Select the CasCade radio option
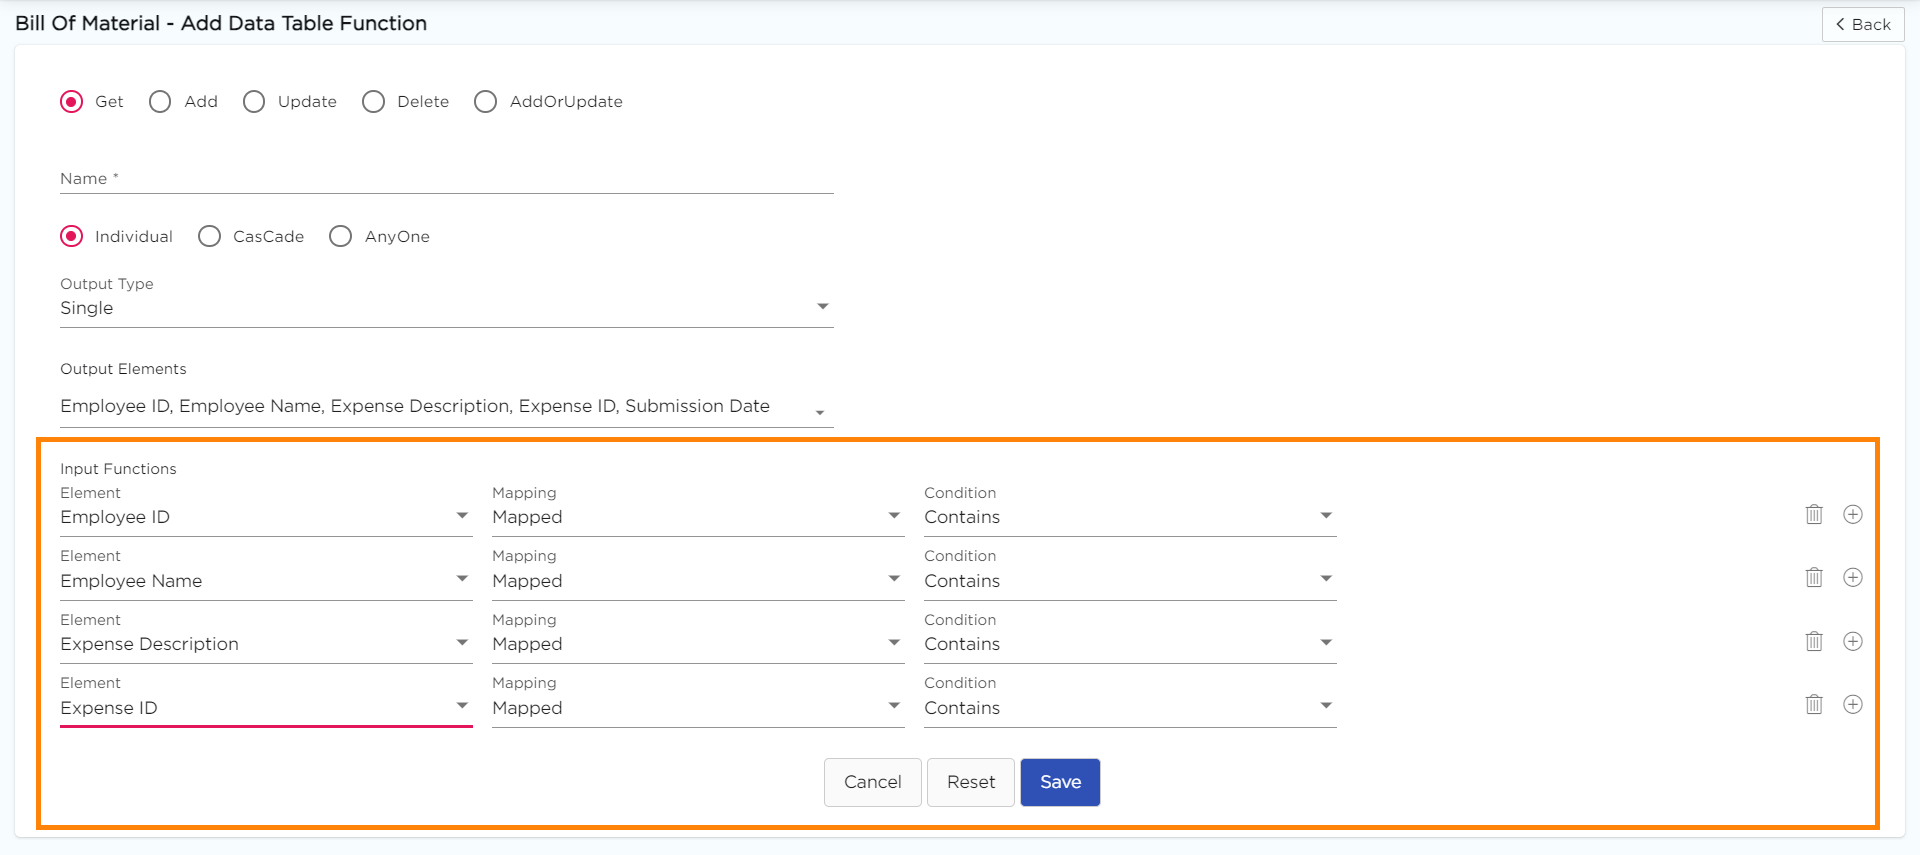 [209, 237]
